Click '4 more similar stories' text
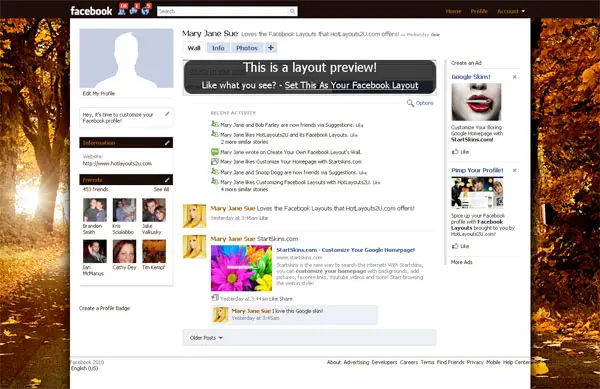Screen dimensions: 600x389 tap(244, 189)
